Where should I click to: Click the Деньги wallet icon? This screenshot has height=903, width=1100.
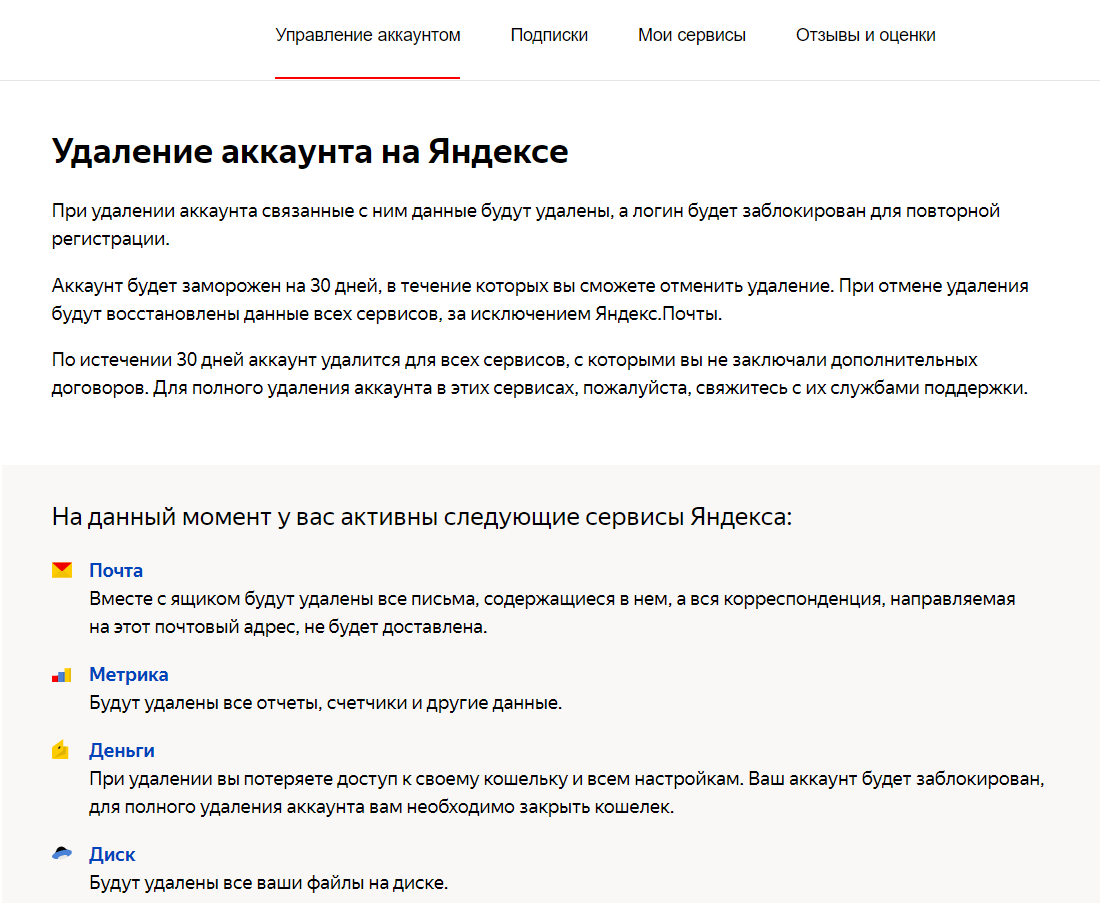(61, 750)
